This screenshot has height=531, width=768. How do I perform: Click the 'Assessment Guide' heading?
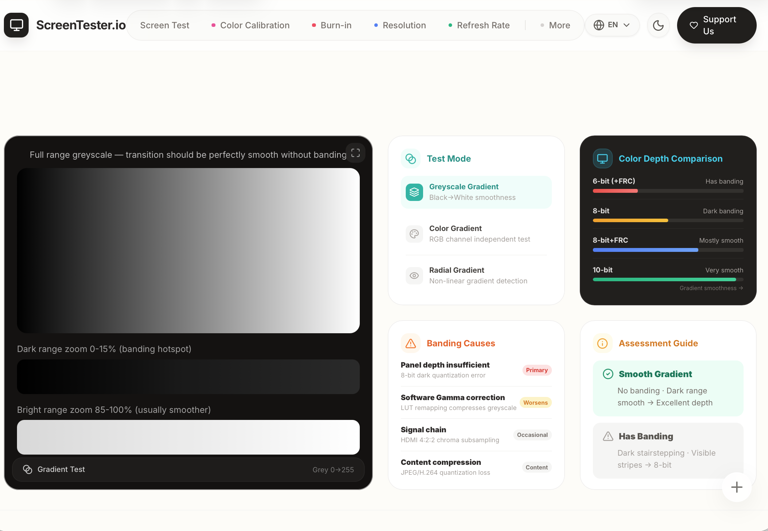(658, 343)
